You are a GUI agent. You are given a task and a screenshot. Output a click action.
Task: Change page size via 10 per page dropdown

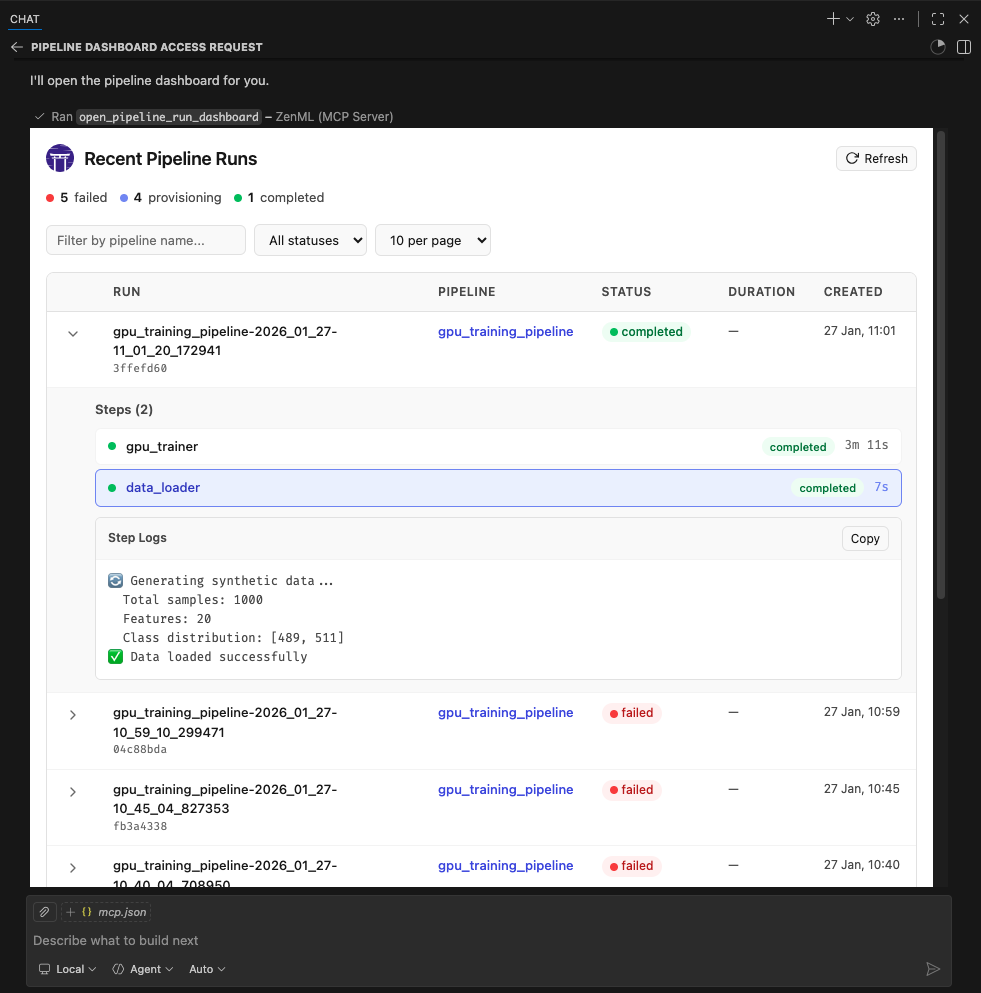pyautogui.click(x=432, y=240)
